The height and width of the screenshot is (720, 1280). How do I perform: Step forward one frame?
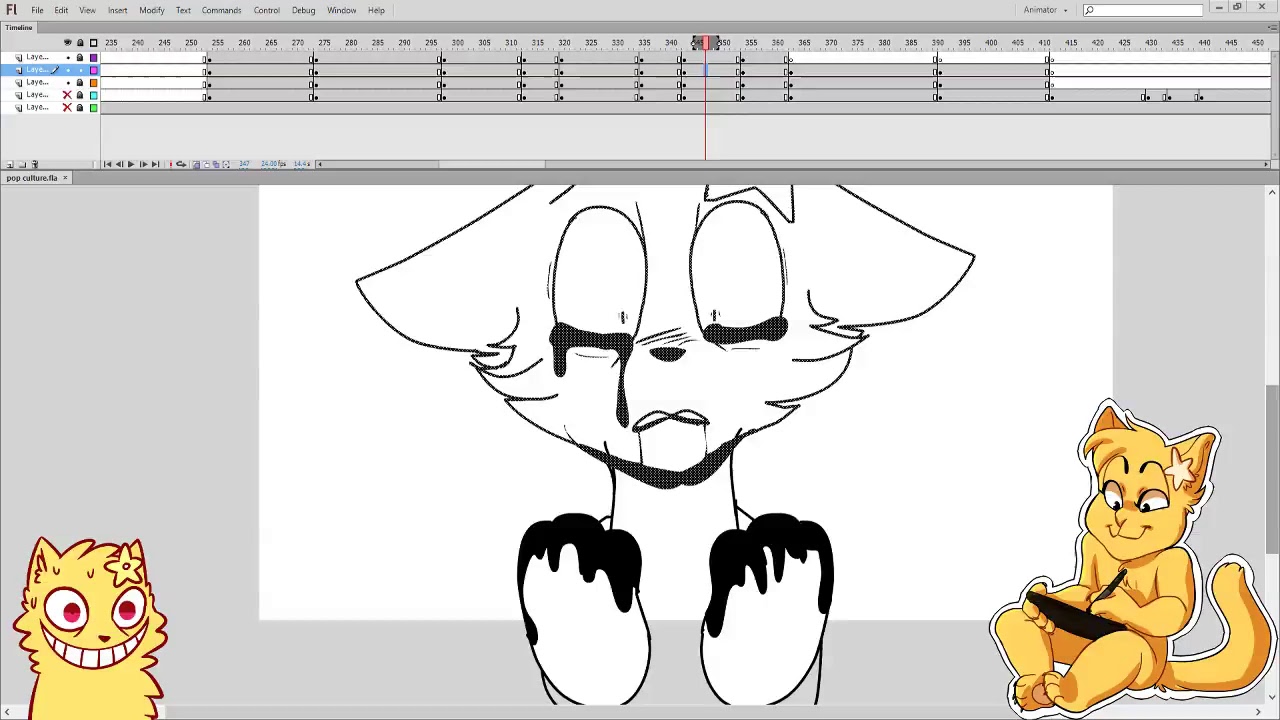click(x=143, y=164)
